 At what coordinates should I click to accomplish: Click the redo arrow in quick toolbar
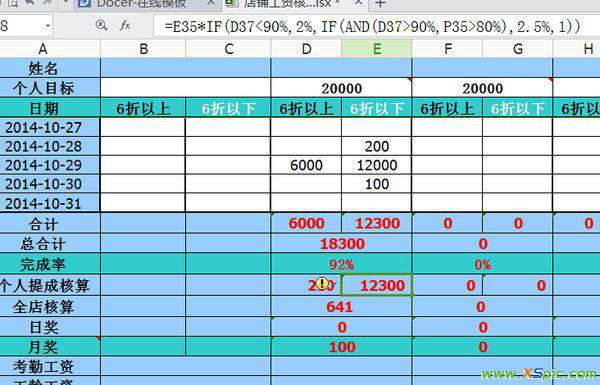[x=48, y=3]
